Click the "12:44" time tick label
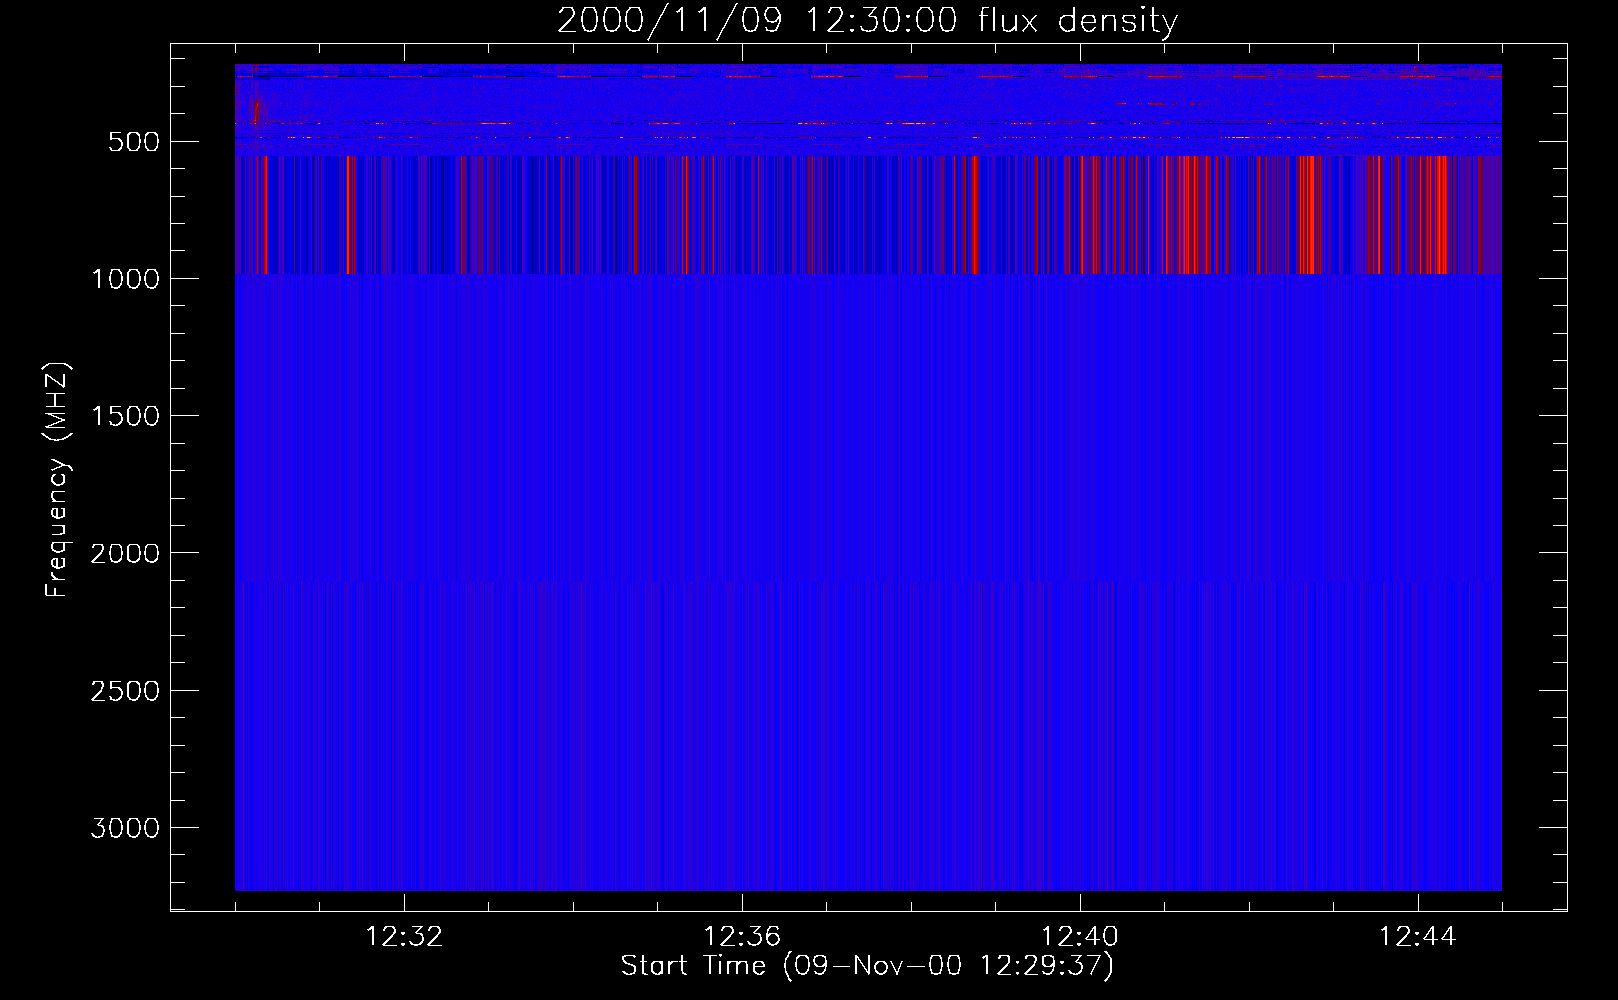This screenshot has width=1618, height=1000. point(1418,937)
